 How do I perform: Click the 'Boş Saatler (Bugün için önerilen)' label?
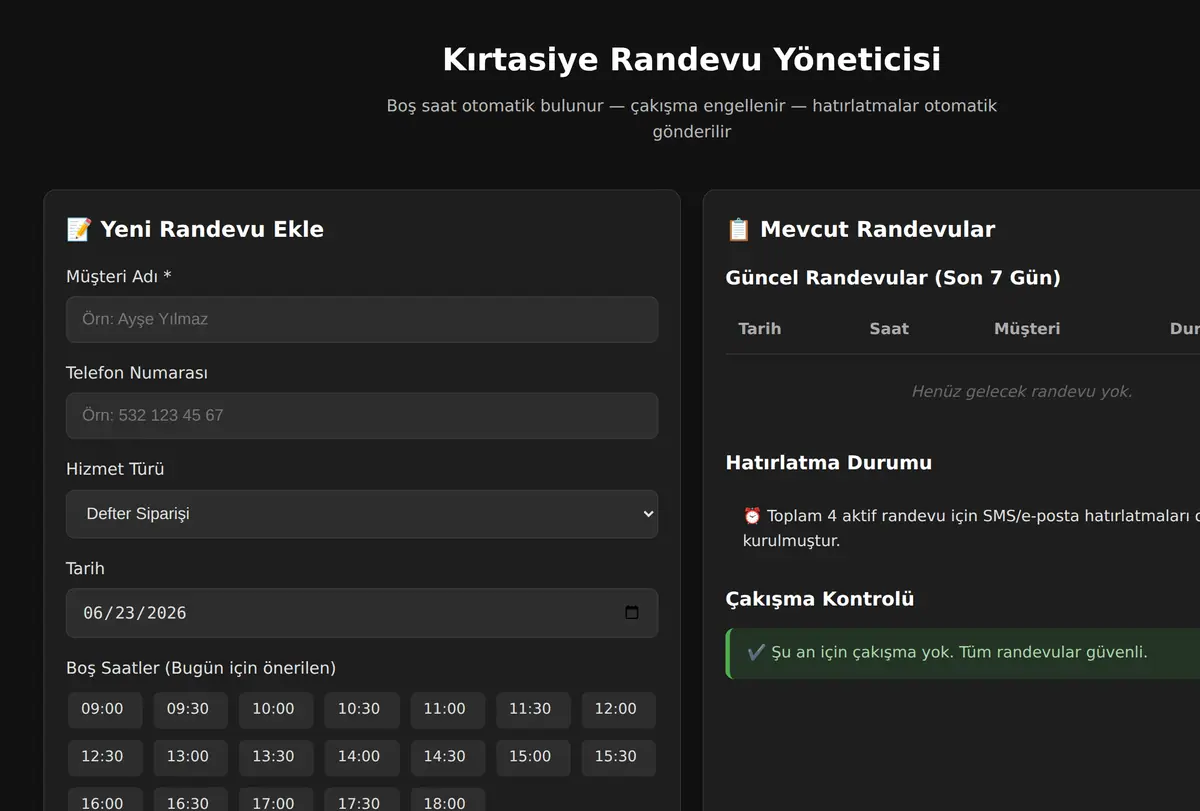tap(201, 668)
